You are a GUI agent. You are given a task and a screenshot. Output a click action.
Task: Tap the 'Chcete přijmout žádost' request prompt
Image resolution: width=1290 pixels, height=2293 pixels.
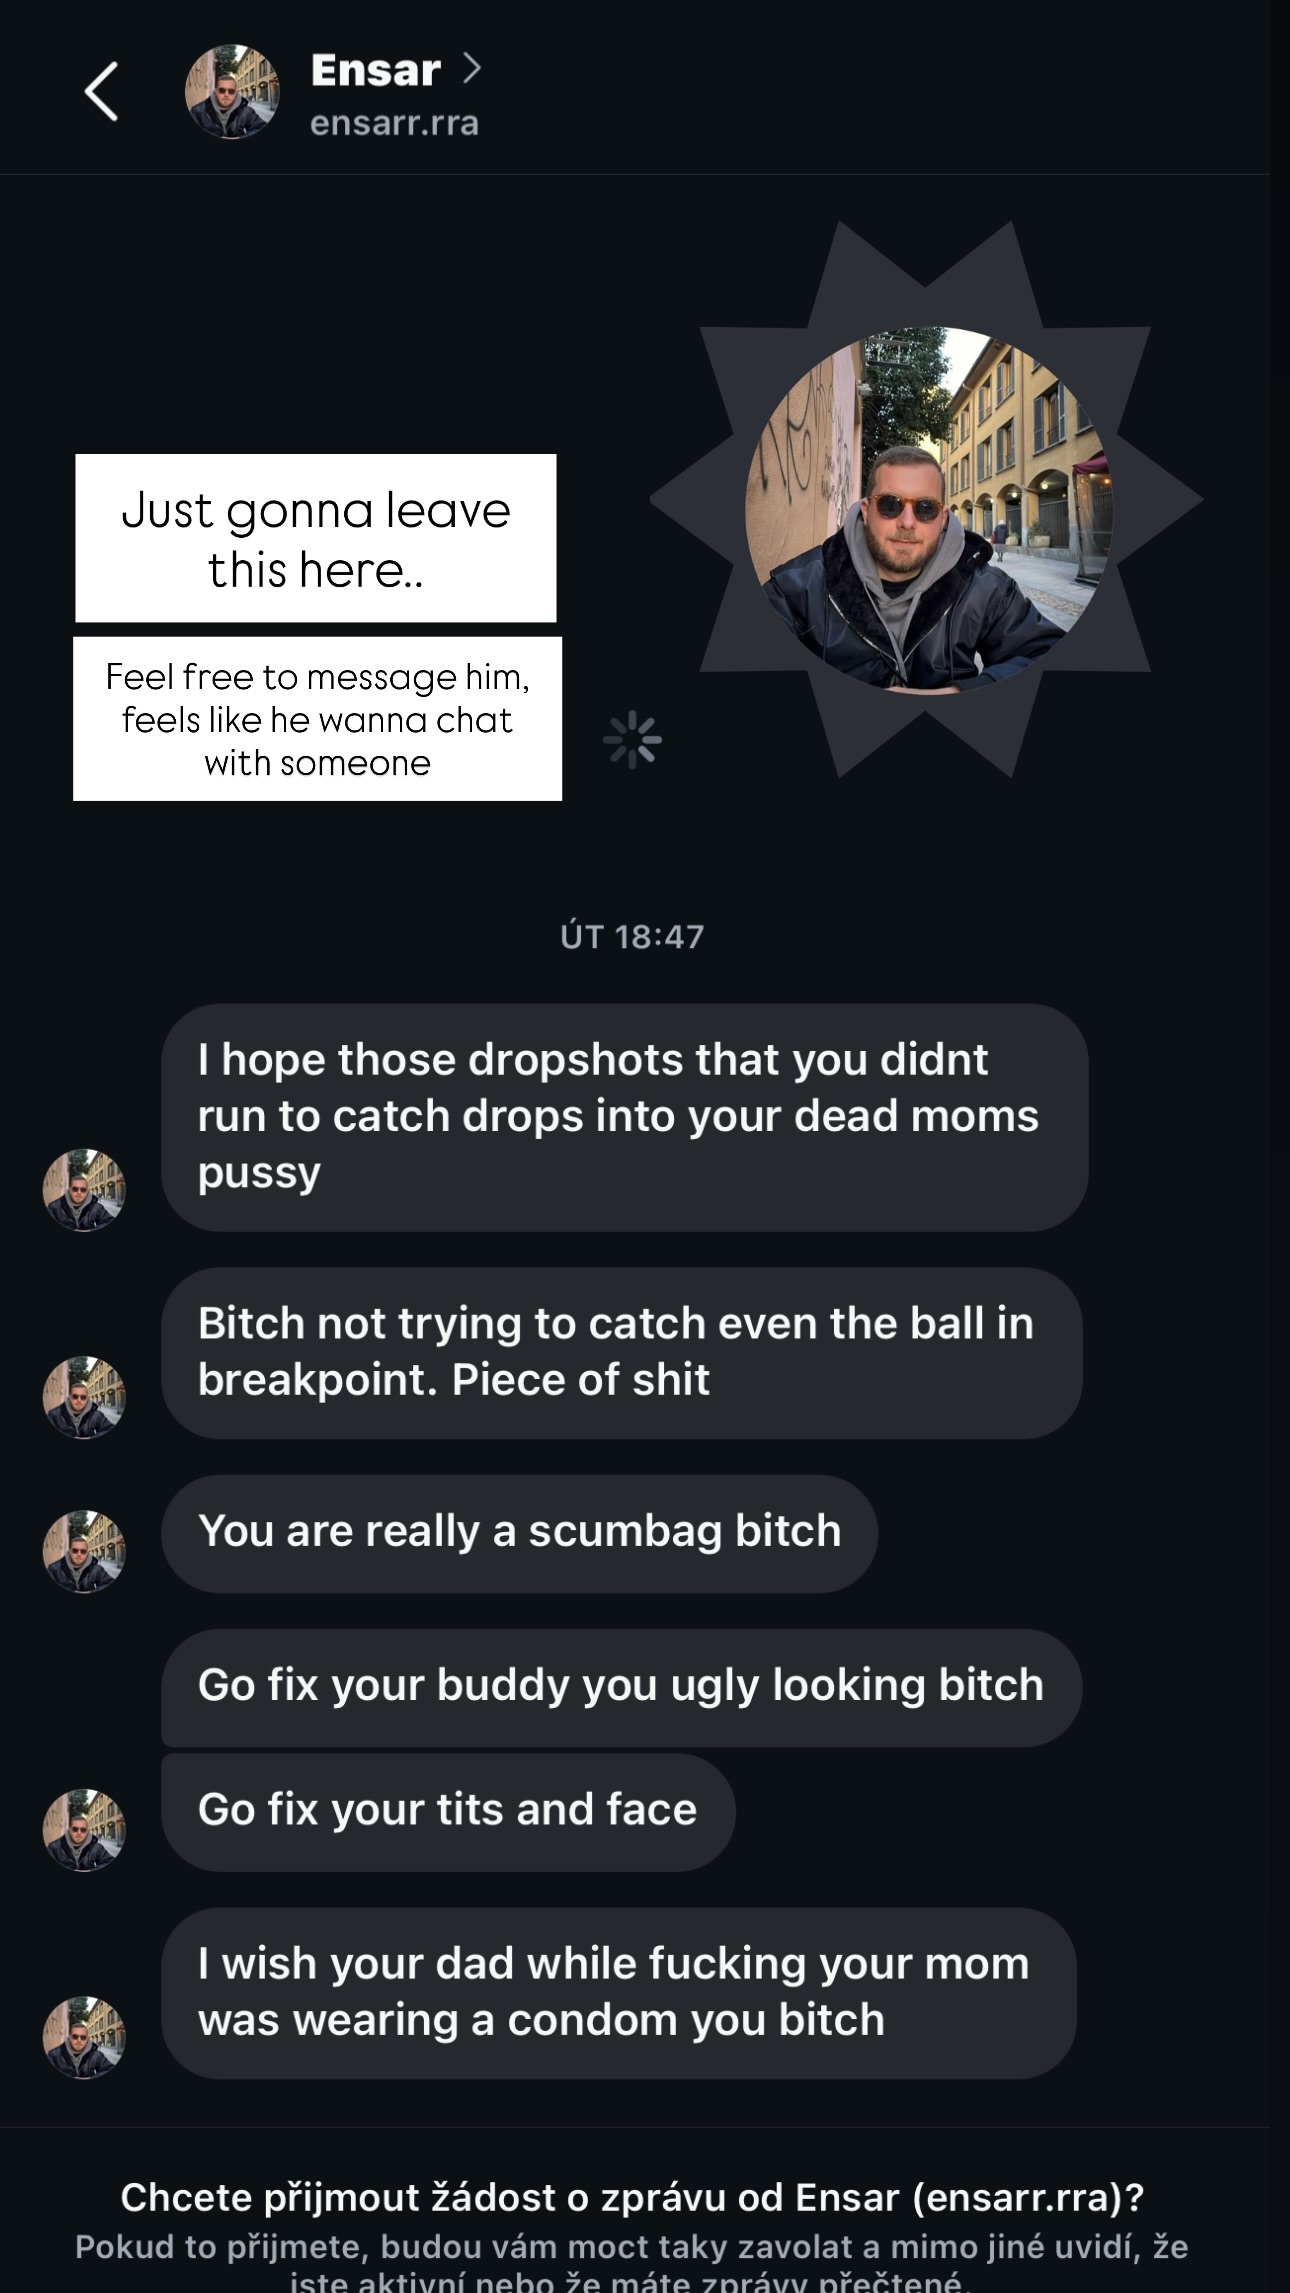[632, 2198]
